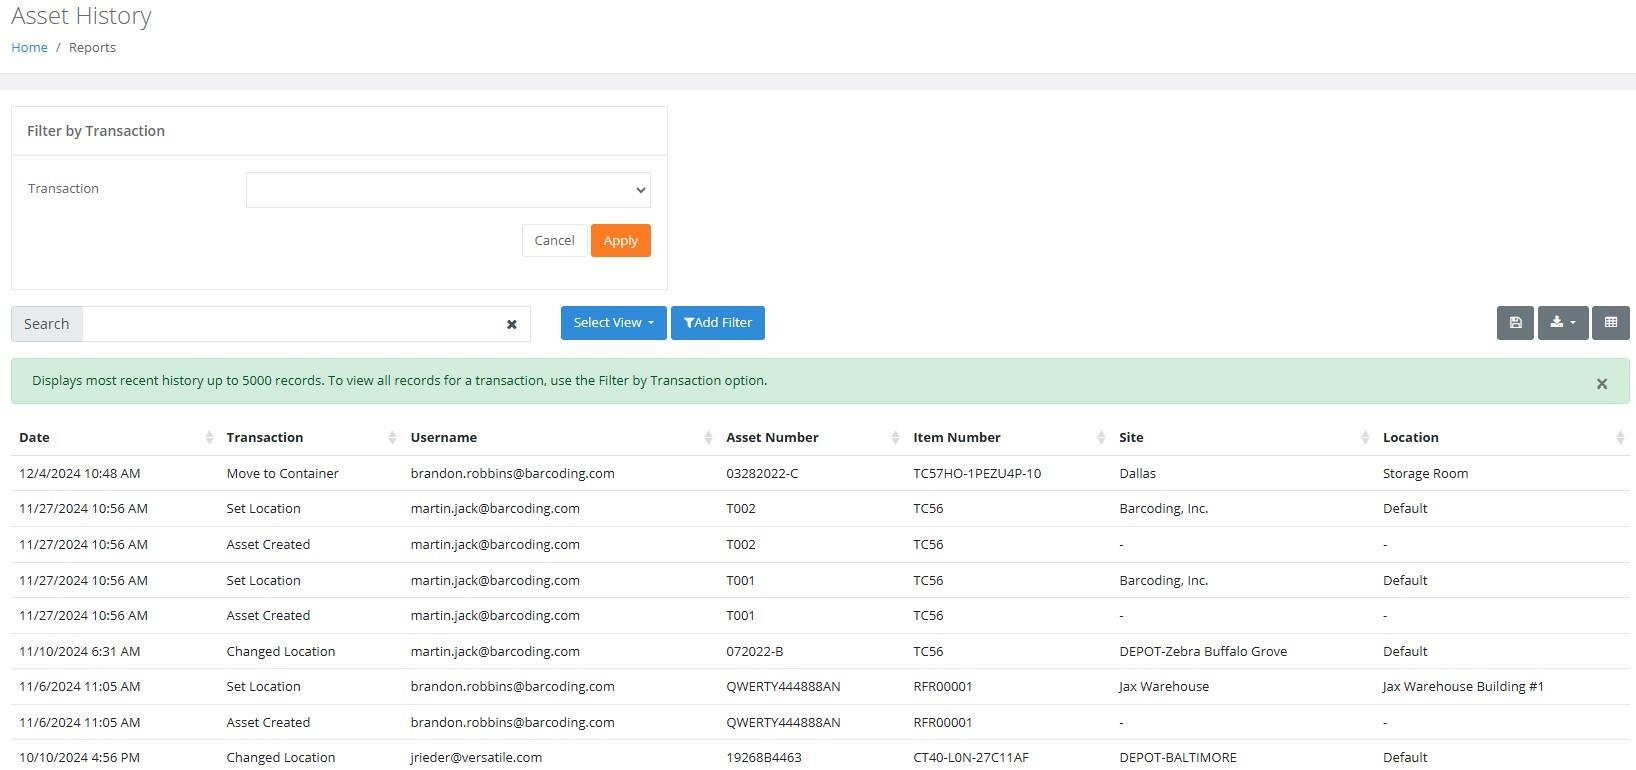Click item number CT40-L0N-27C11AF
Viewport: 1636px width, 770px height.
click(971, 758)
